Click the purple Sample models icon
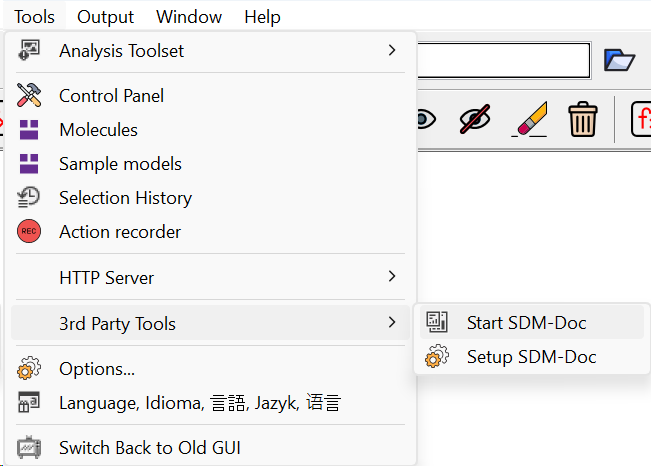The width and height of the screenshot is (651, 466). point(29,164)
